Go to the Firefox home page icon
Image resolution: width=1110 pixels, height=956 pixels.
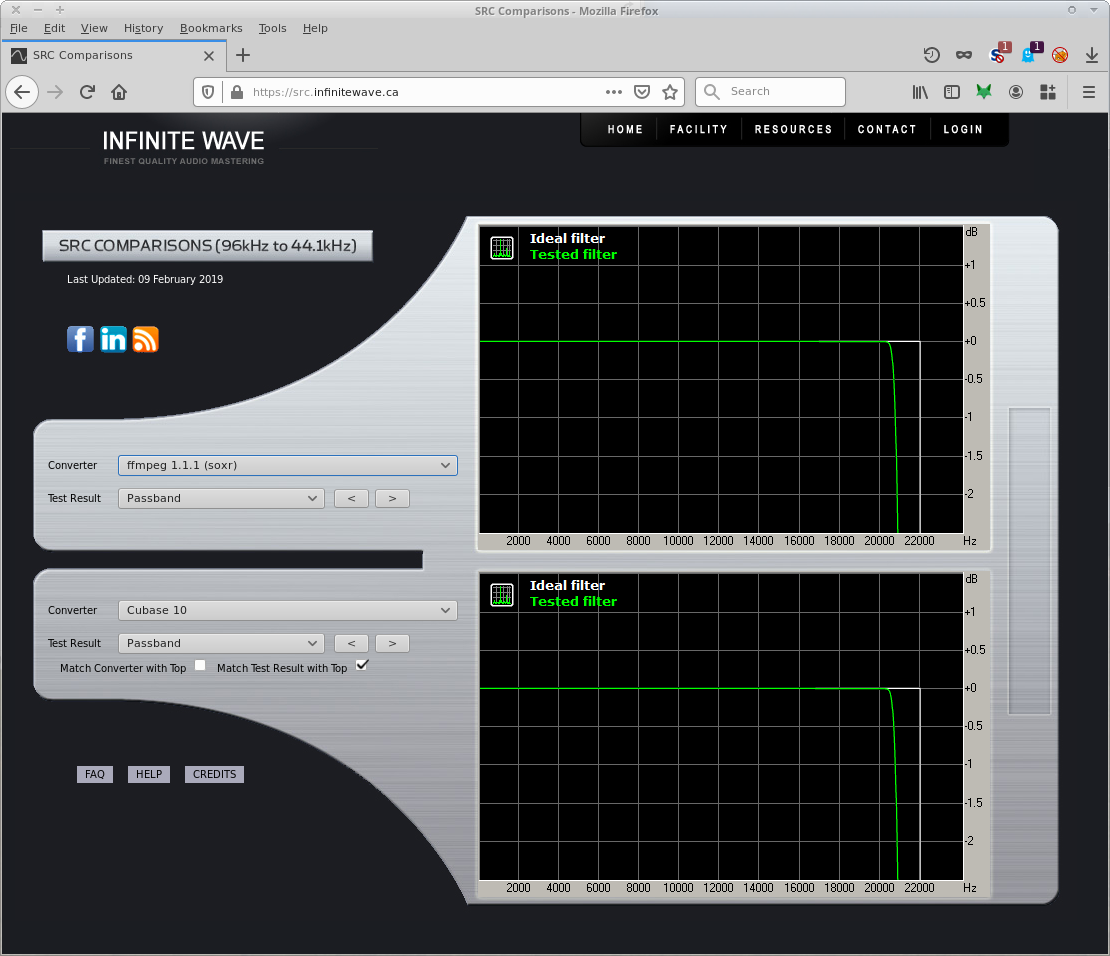[119, 92]
